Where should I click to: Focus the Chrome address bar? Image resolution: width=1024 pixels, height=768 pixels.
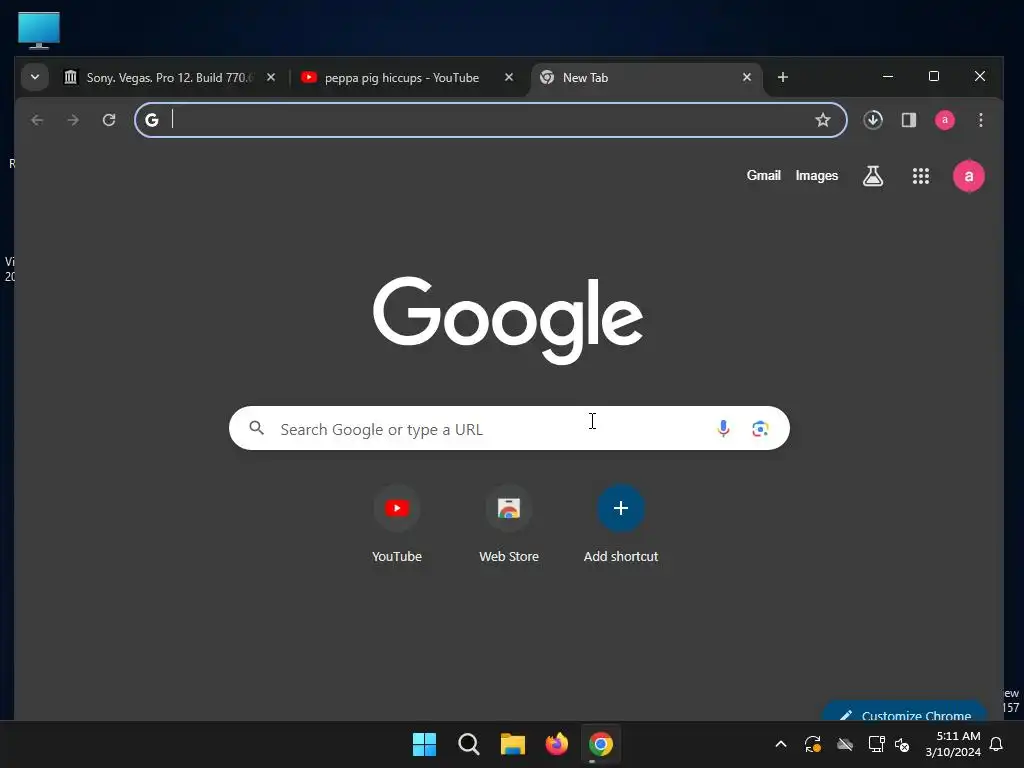coord(490,120)
